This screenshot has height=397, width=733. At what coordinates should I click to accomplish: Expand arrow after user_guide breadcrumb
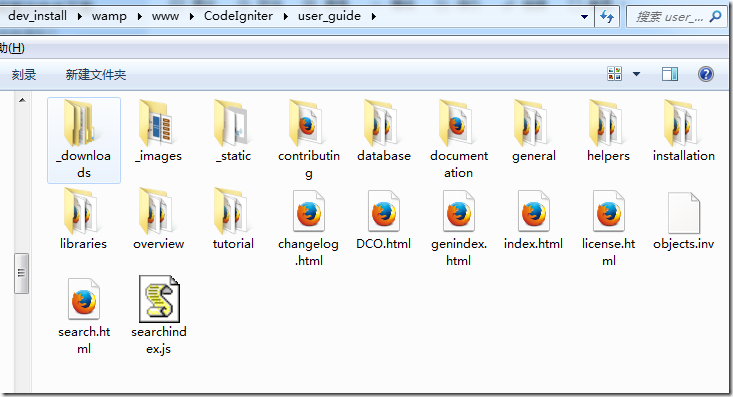coord(374,16)
